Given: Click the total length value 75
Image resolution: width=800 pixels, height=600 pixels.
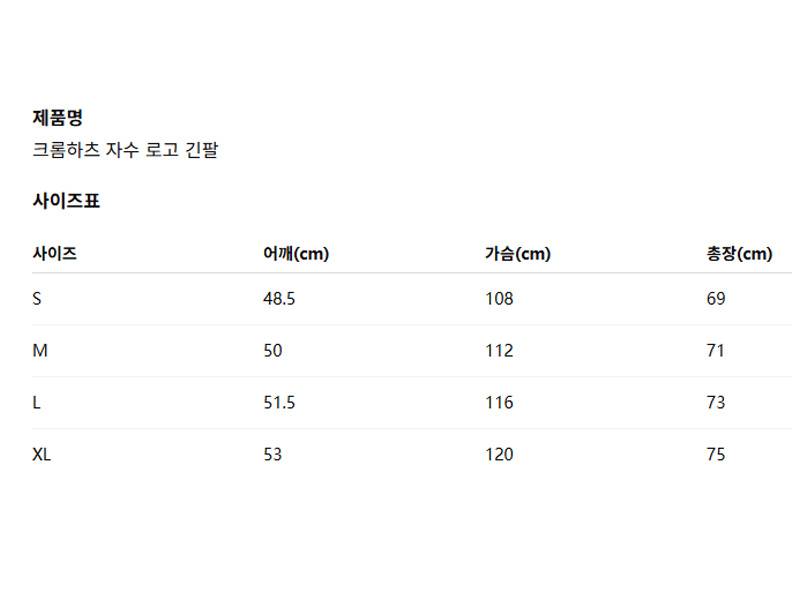Looking at the screenshot, I should [x=715, y=455].
